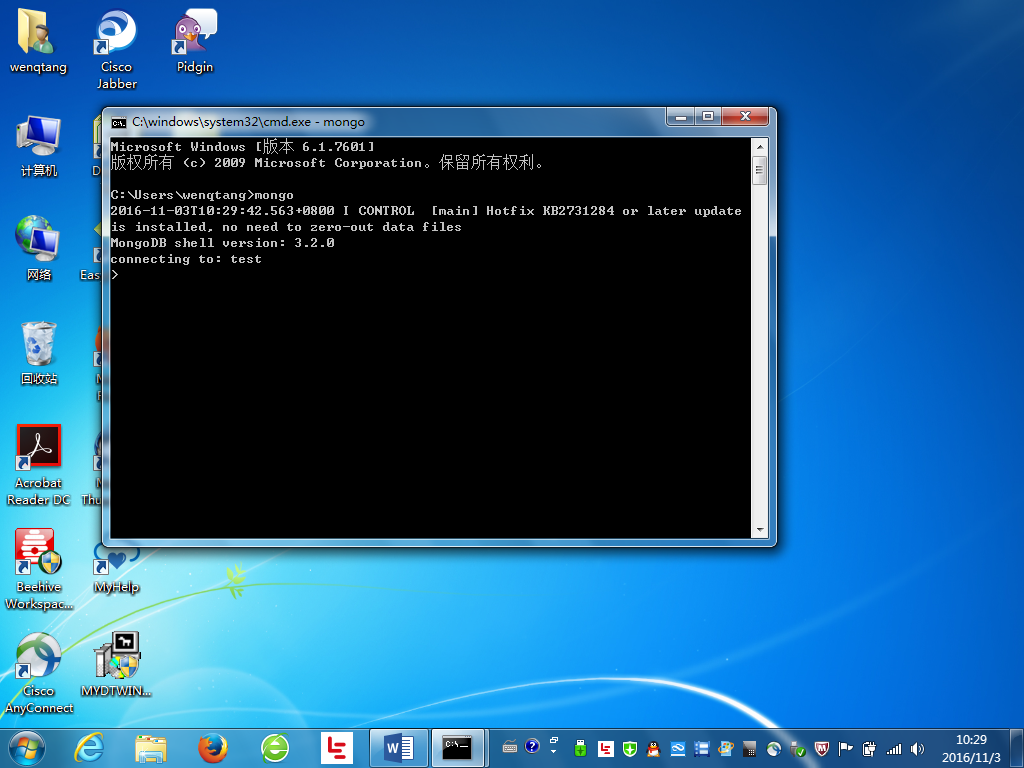This screenshot has height=768, width=1024.
Task: Open the Action Center flag tray icon
Action: point(846,748)
